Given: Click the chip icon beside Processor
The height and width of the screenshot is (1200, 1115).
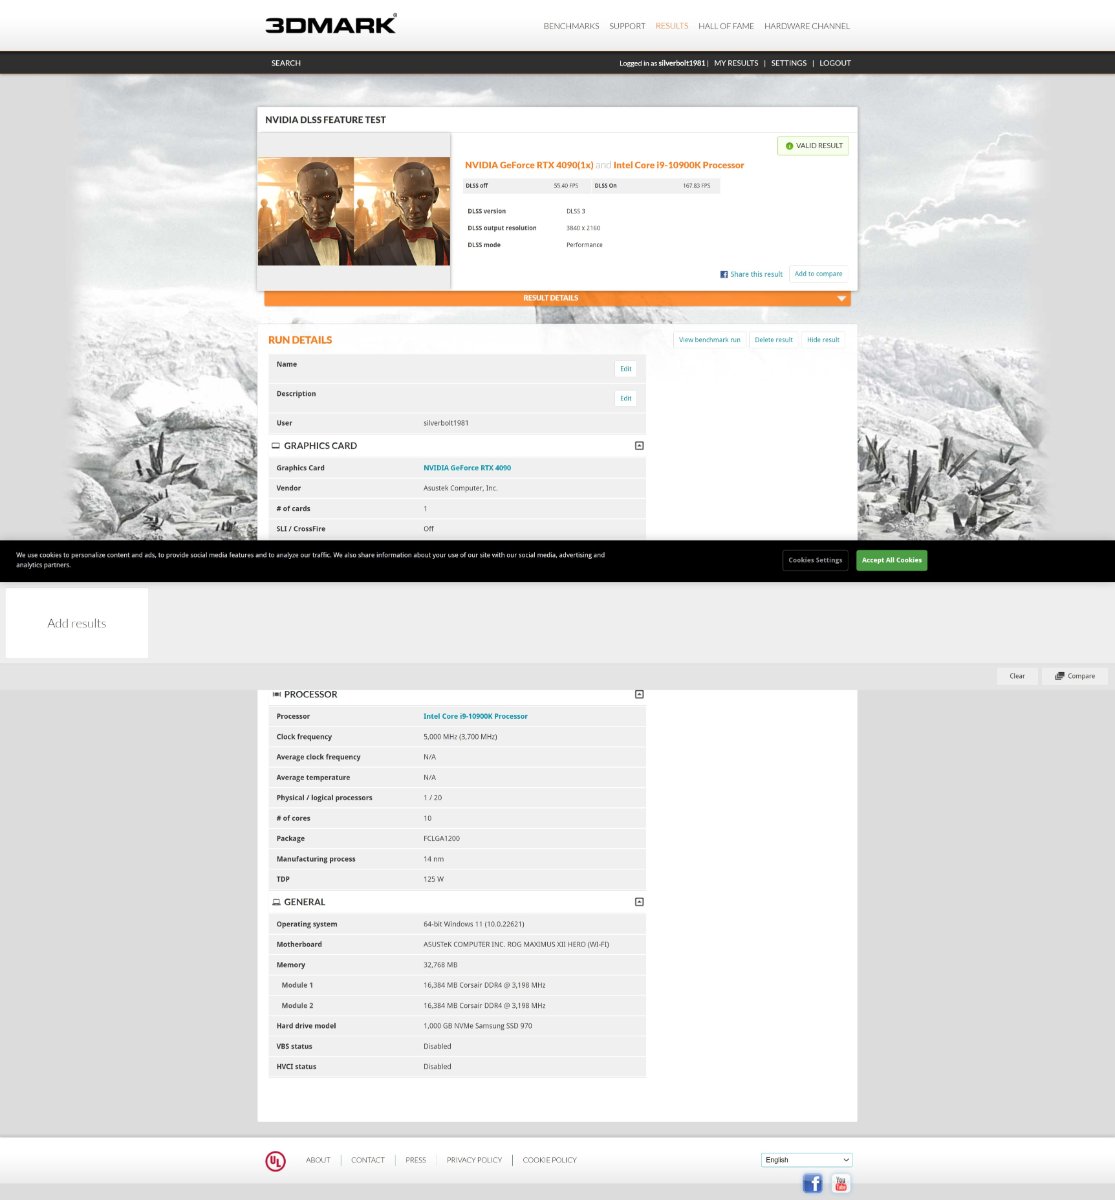Looking at the screenshot, I should (276, 694).
